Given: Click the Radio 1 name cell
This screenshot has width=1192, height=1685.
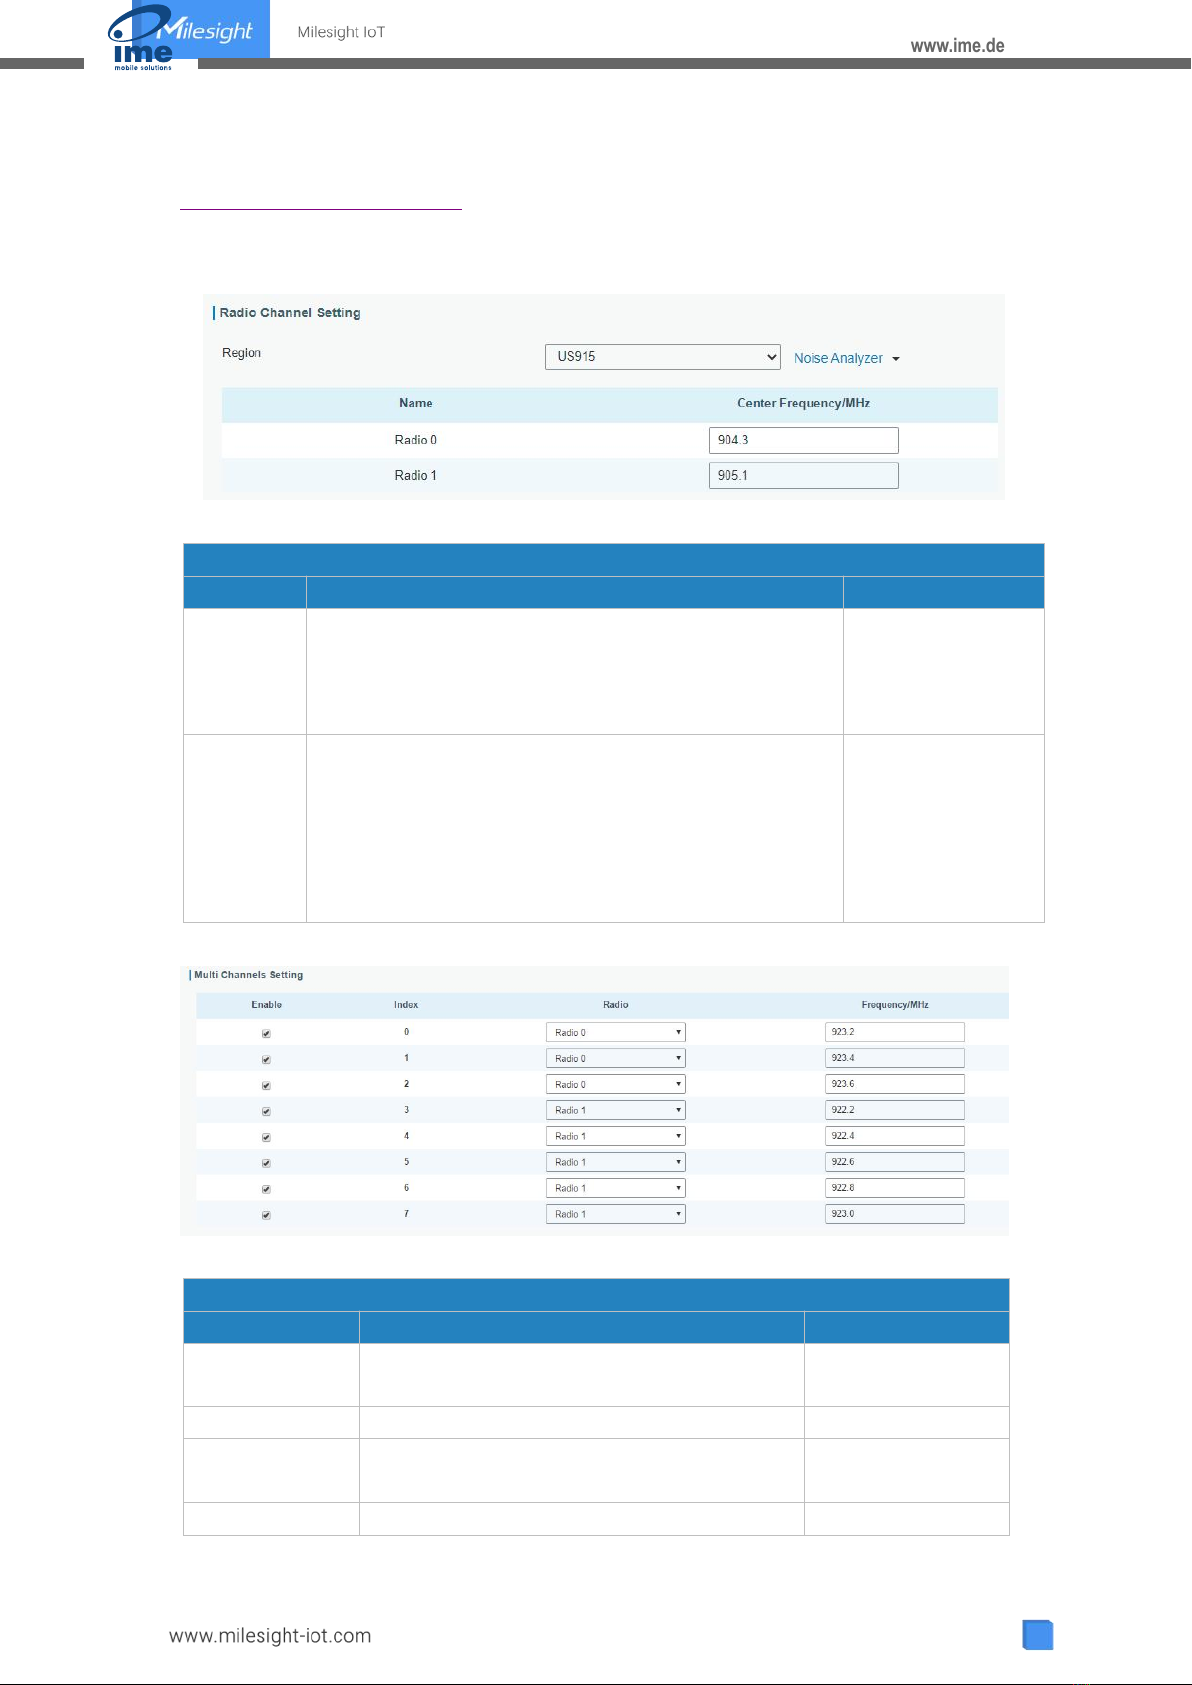Looking at the screenshot, I should 416,475.
